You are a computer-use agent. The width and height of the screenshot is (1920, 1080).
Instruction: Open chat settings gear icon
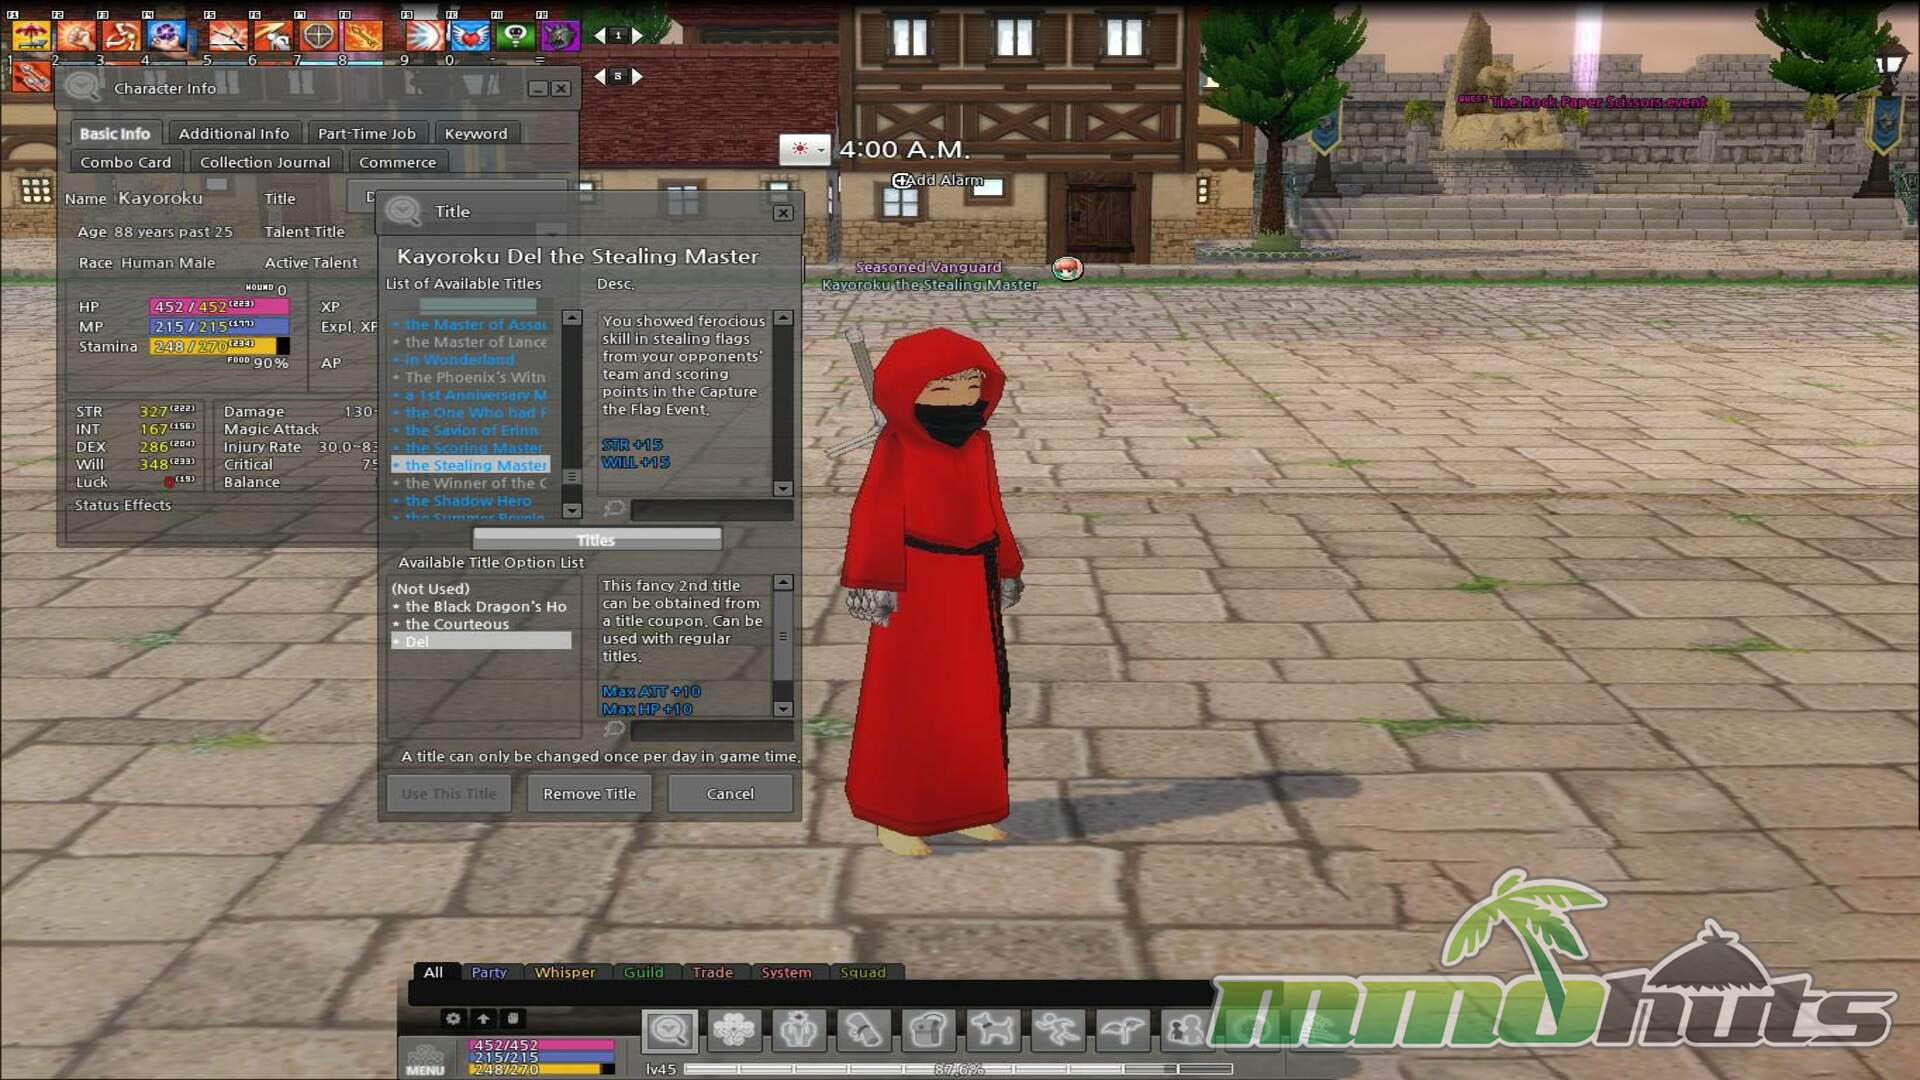tap(453, 1018)
